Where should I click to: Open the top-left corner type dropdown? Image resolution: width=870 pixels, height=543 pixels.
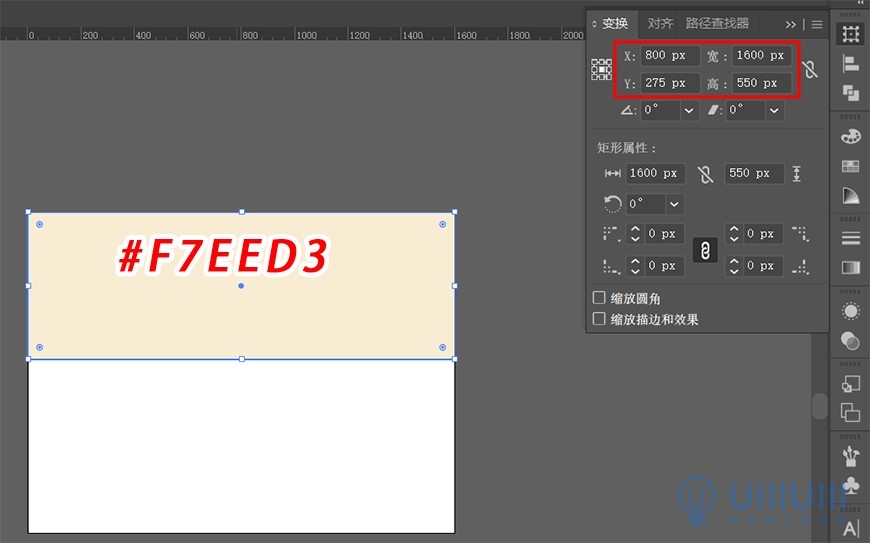(x=611, y=234)
